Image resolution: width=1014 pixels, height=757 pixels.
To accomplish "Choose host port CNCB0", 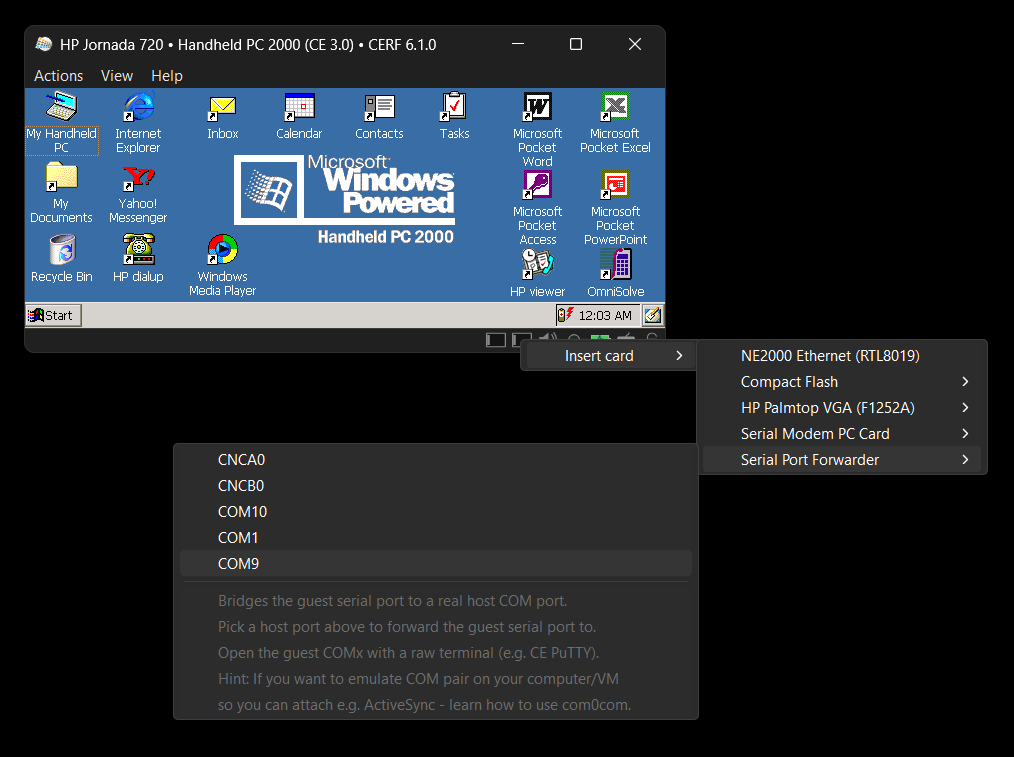I will [x=436, y=485].
